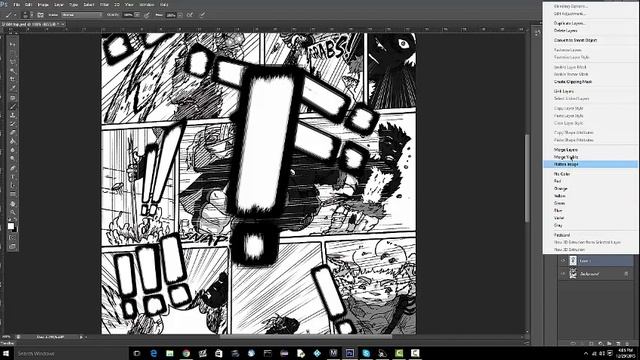Toggle visibility eye of Layer 1
This screenshot has width=640, height=360.
pyautogui.click(x=563, y=260)
